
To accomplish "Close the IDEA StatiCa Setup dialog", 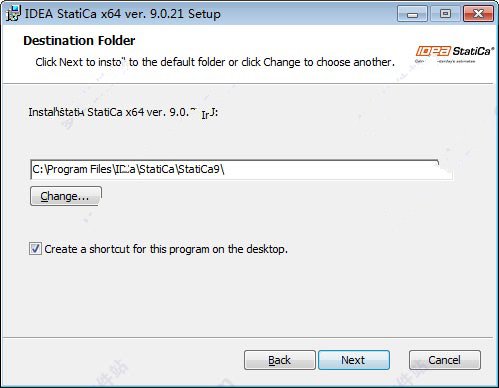I will pos(478,14).
